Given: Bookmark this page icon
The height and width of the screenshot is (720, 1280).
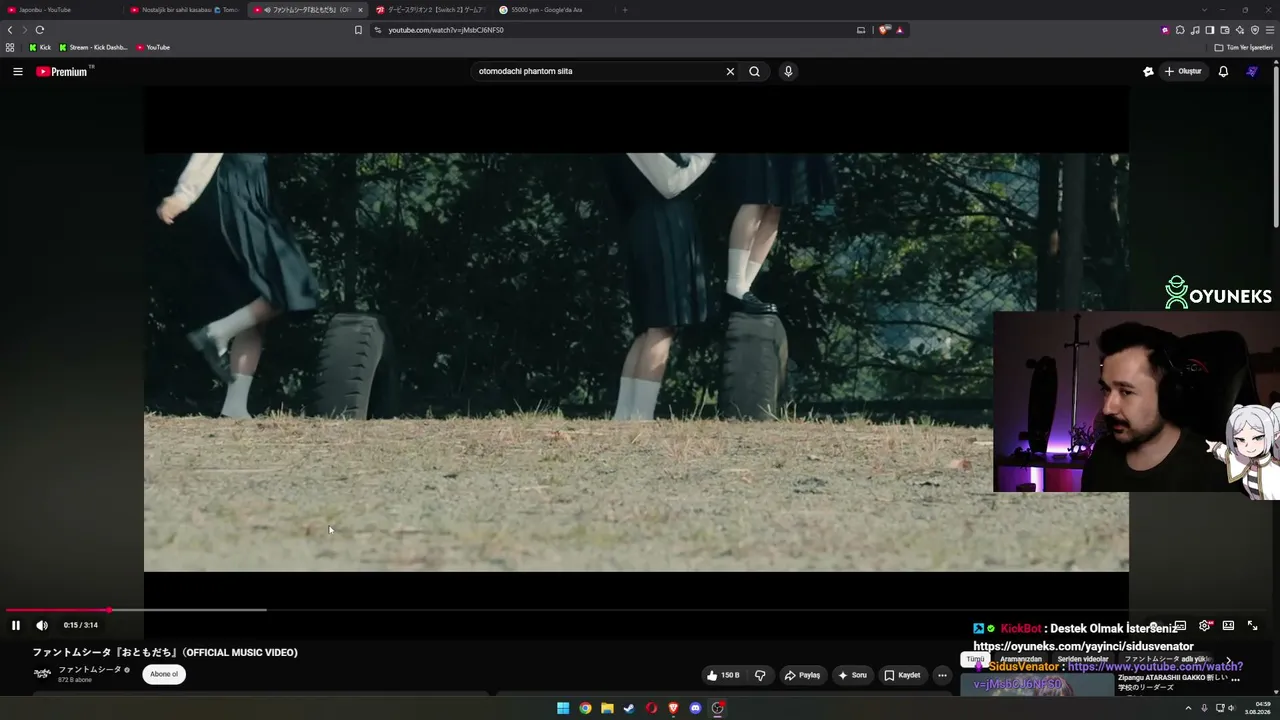Looking at the screenshot, I should [x=358, y=30].
